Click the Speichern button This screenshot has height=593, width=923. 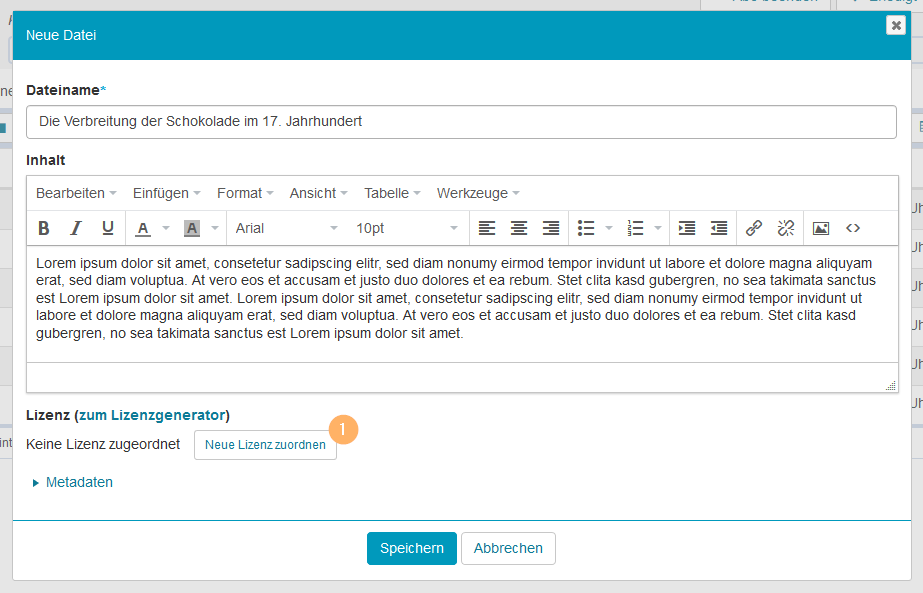pyautogui.click(x=411, y=548)
